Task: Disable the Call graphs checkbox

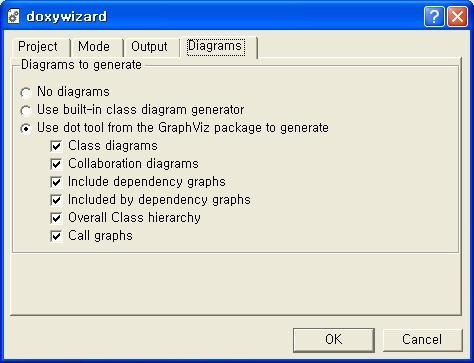Action: [x=56, y=236]
